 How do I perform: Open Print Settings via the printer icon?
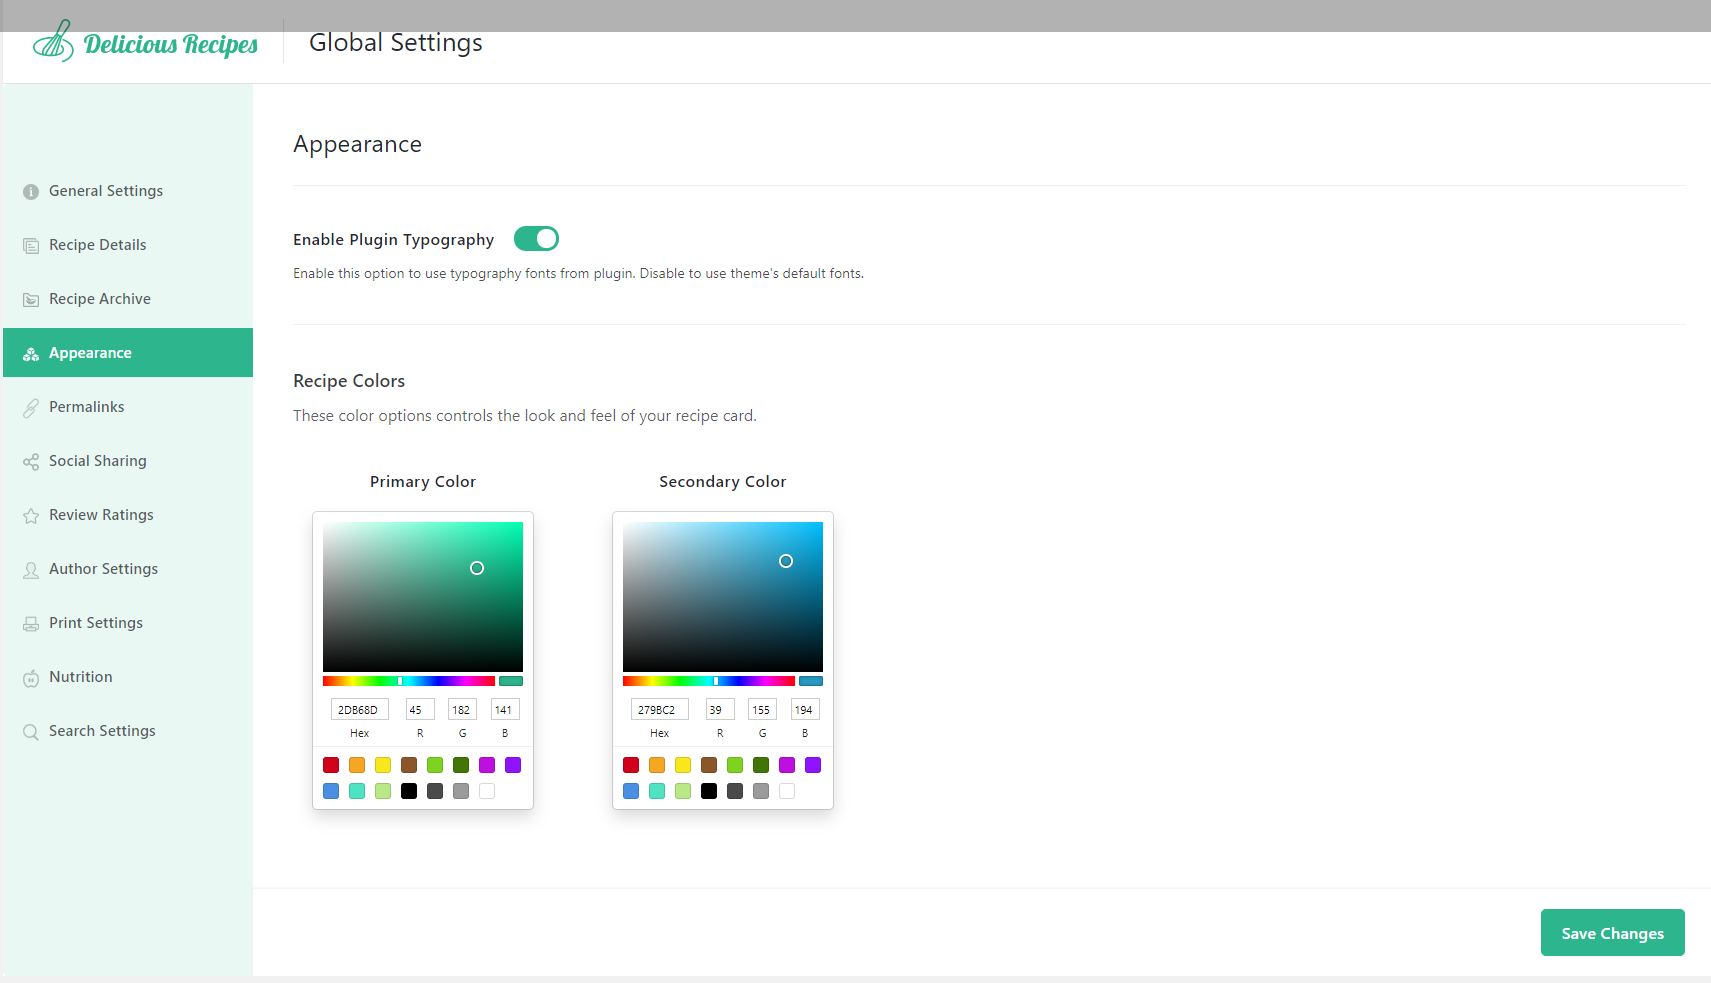tap(31, 622)
